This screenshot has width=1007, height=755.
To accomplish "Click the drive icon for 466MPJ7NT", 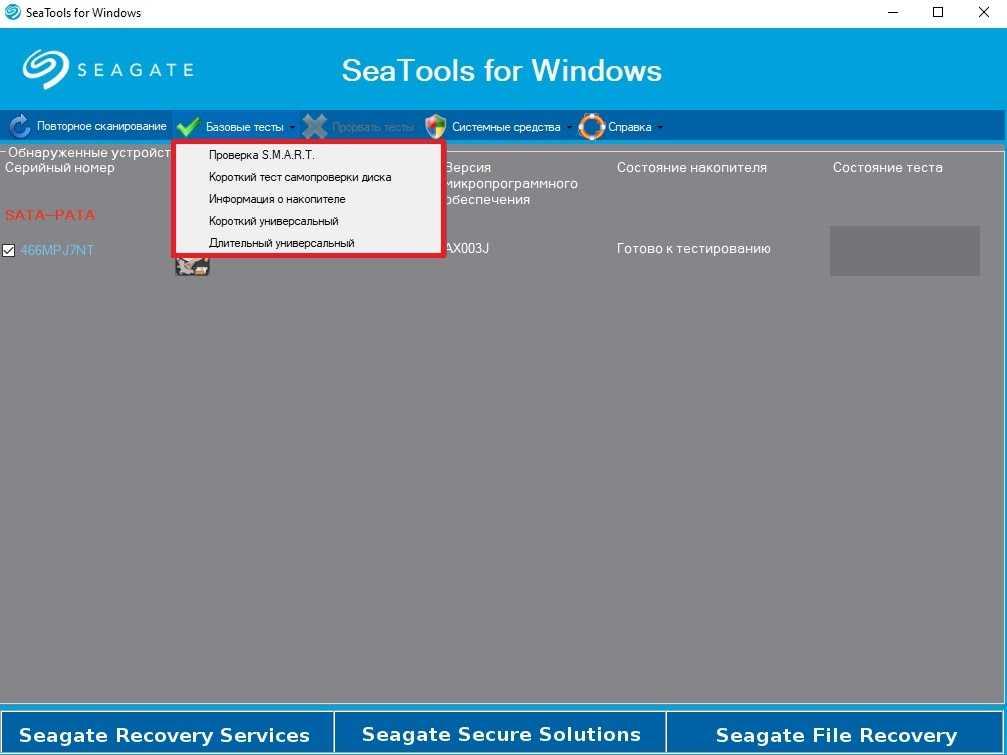I will pyautogui.click(x=192, y=266).
